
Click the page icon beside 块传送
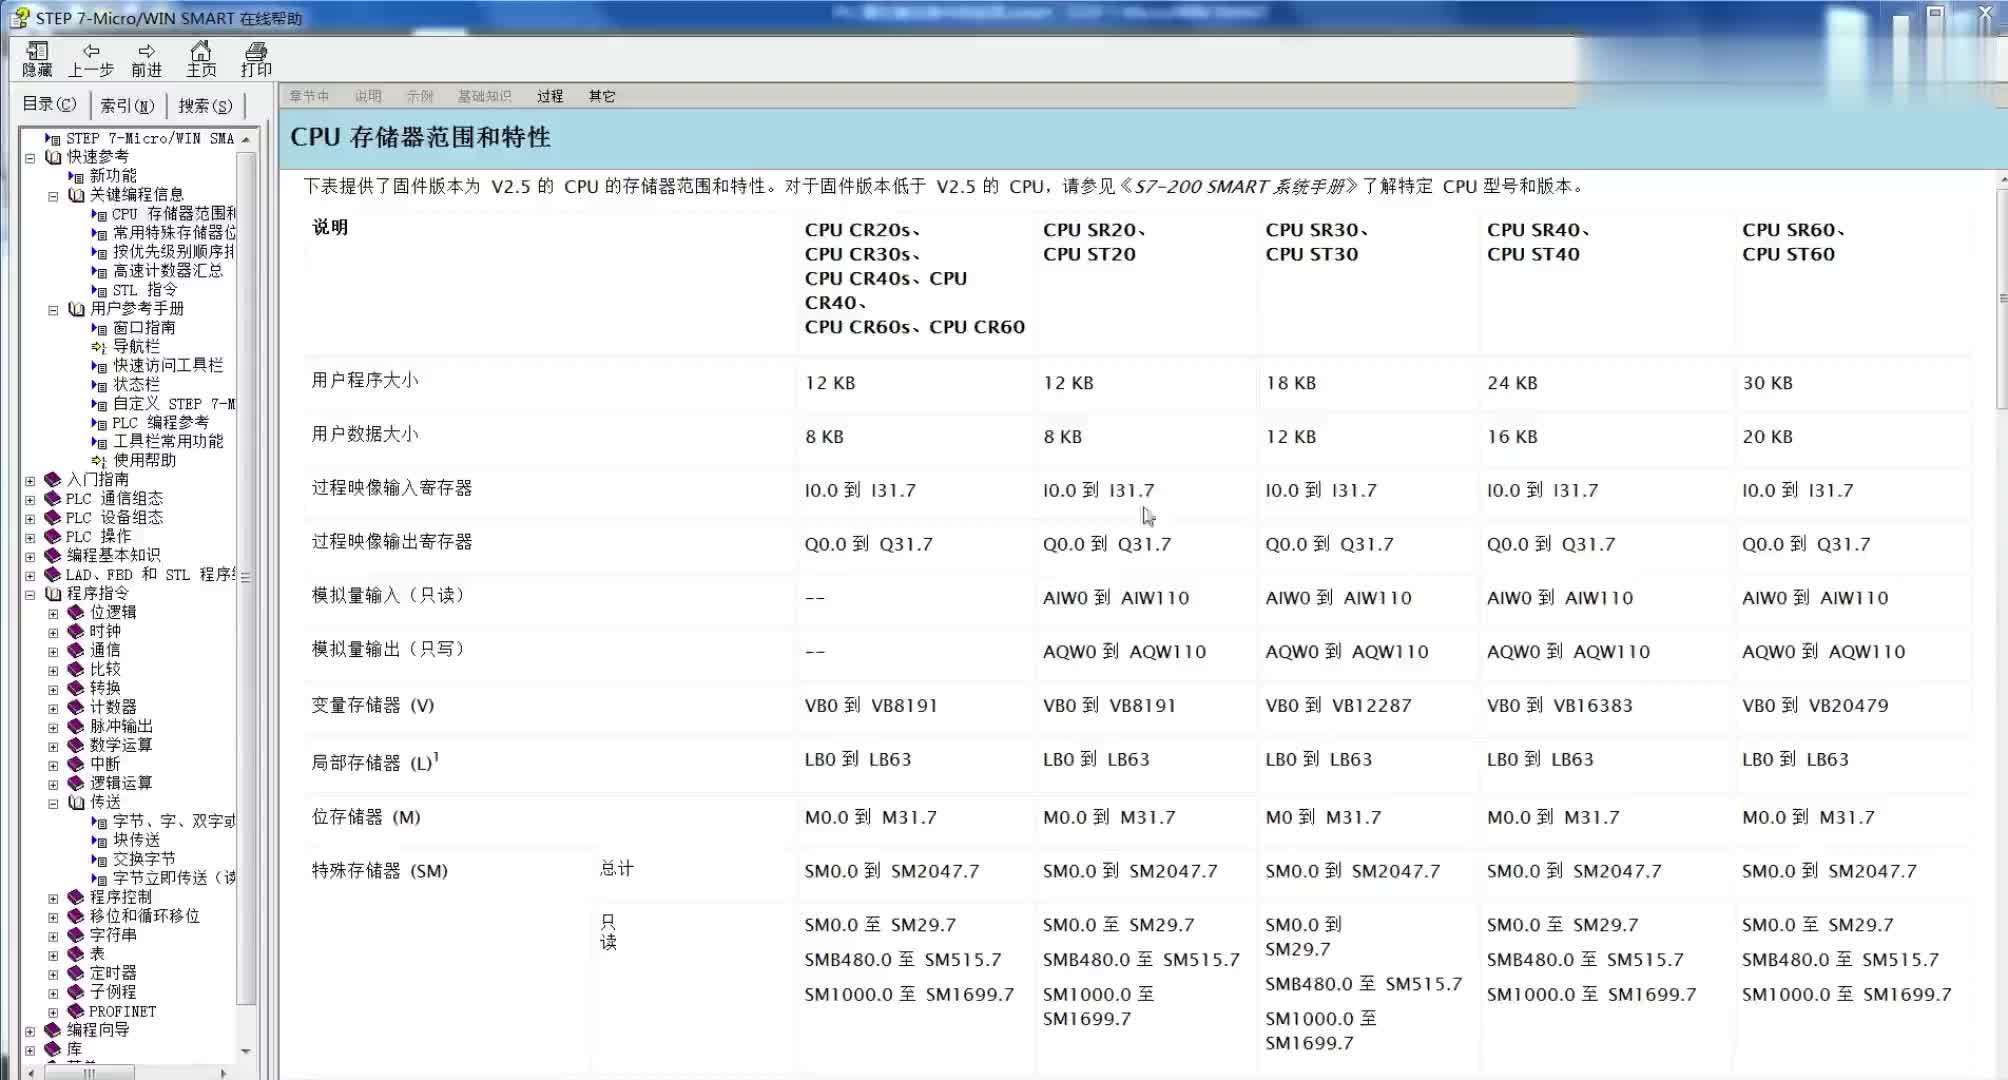click(99, 841)
